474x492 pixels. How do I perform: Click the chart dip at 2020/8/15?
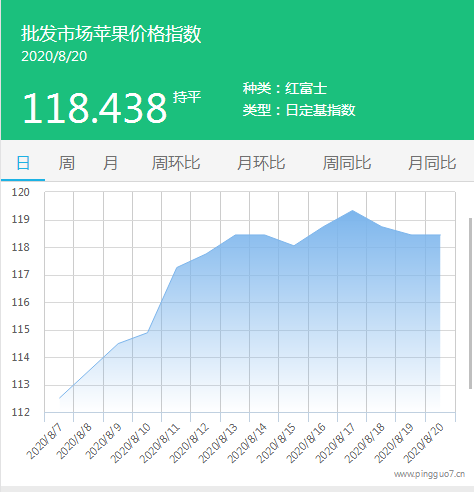(x=294, y=245)
